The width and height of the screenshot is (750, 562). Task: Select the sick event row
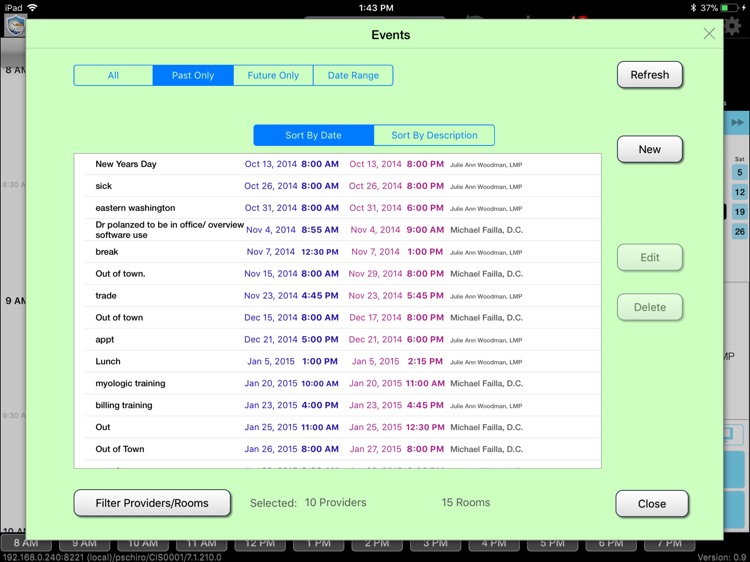(337, 186)
